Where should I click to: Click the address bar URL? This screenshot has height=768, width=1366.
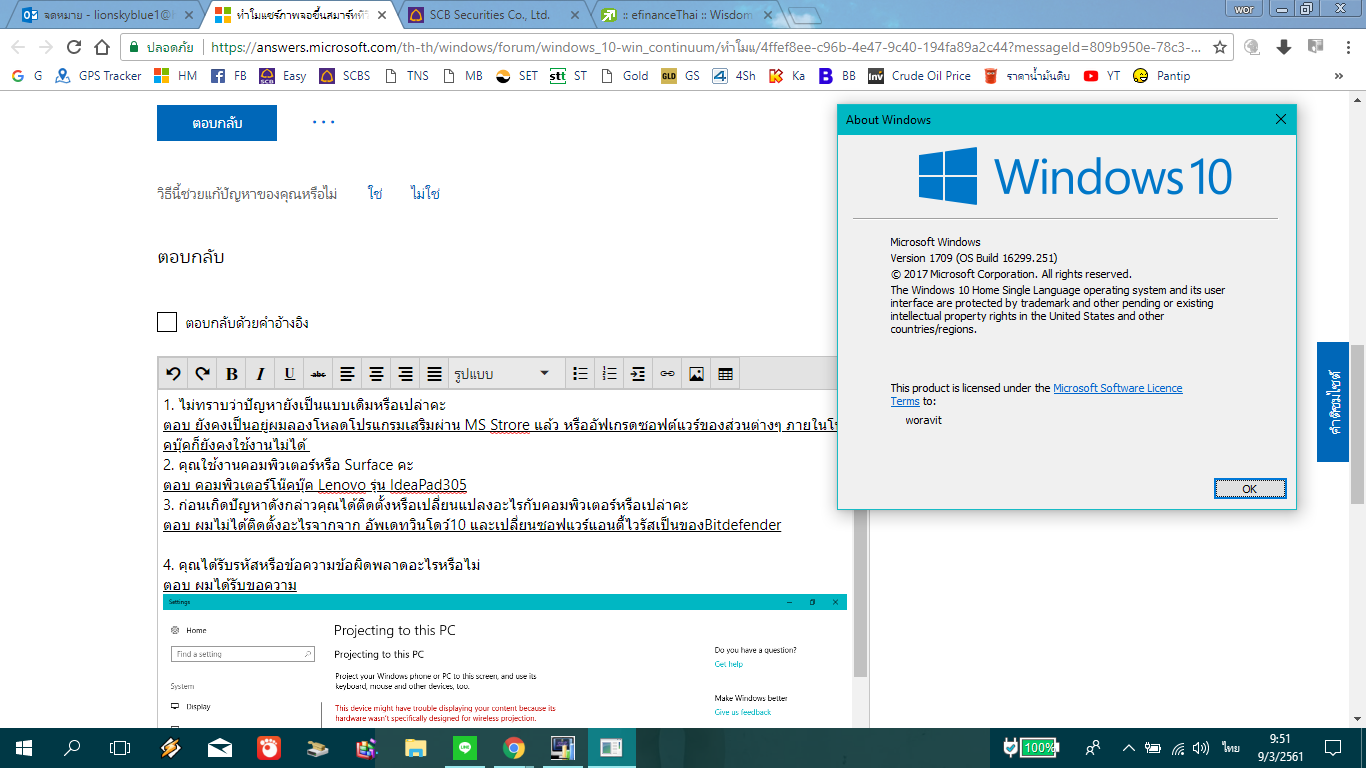tap(705, 47)
